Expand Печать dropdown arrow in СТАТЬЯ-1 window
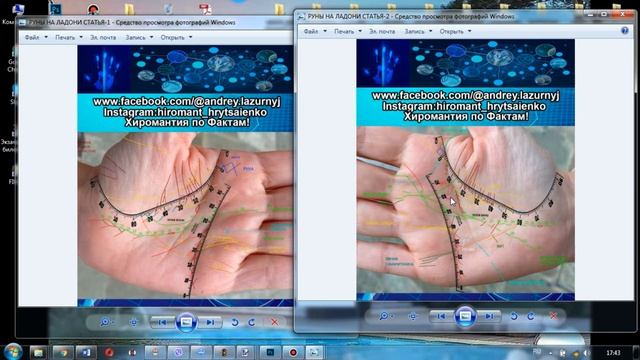640x360 pixels. [x=81, y=37]
